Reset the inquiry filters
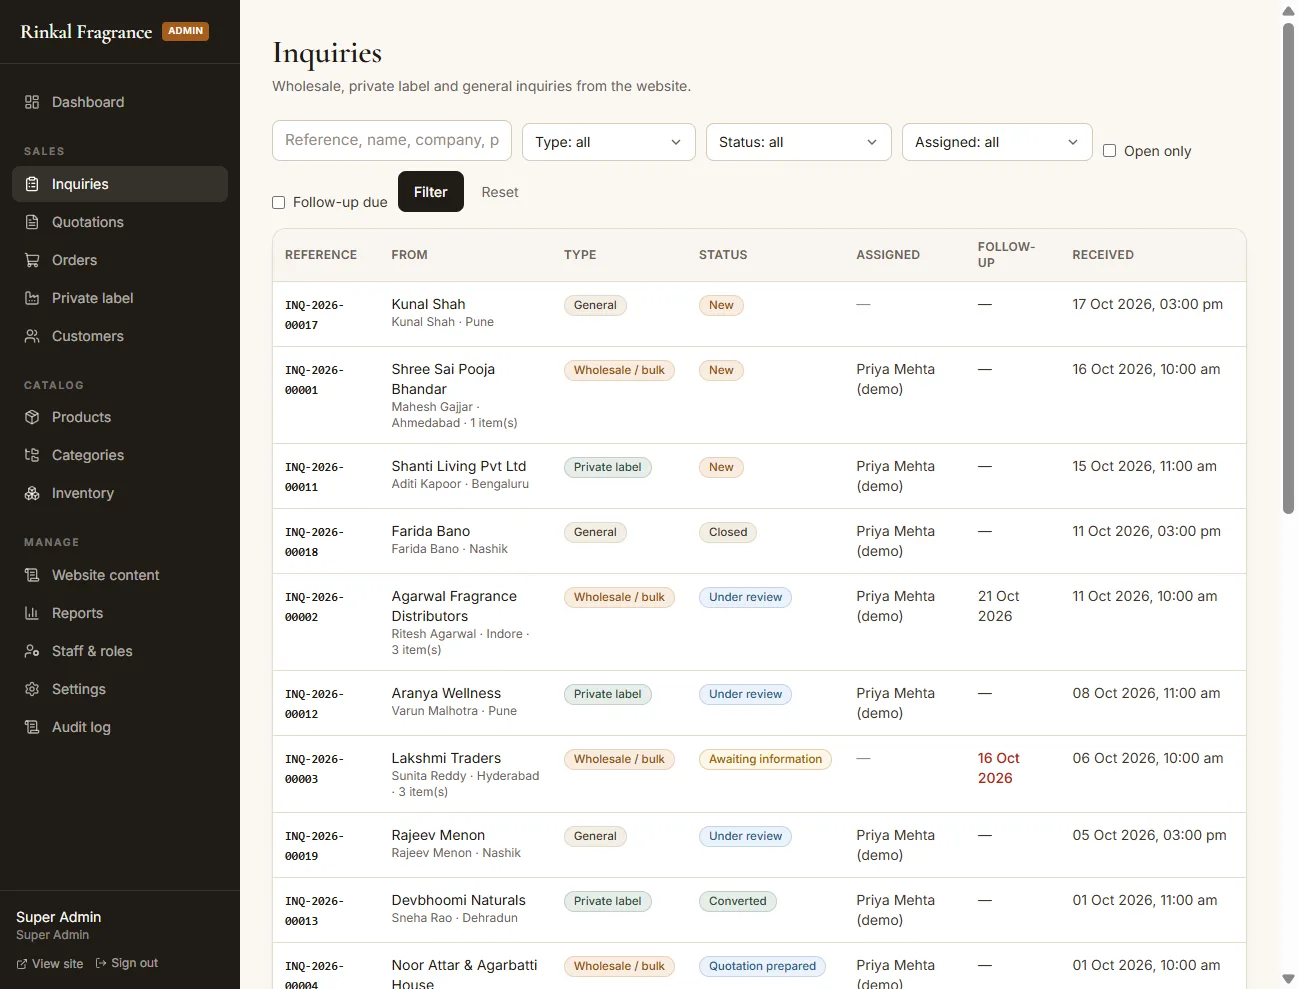This screenshot has width=1298, height=990. click(x=500, y=192)
